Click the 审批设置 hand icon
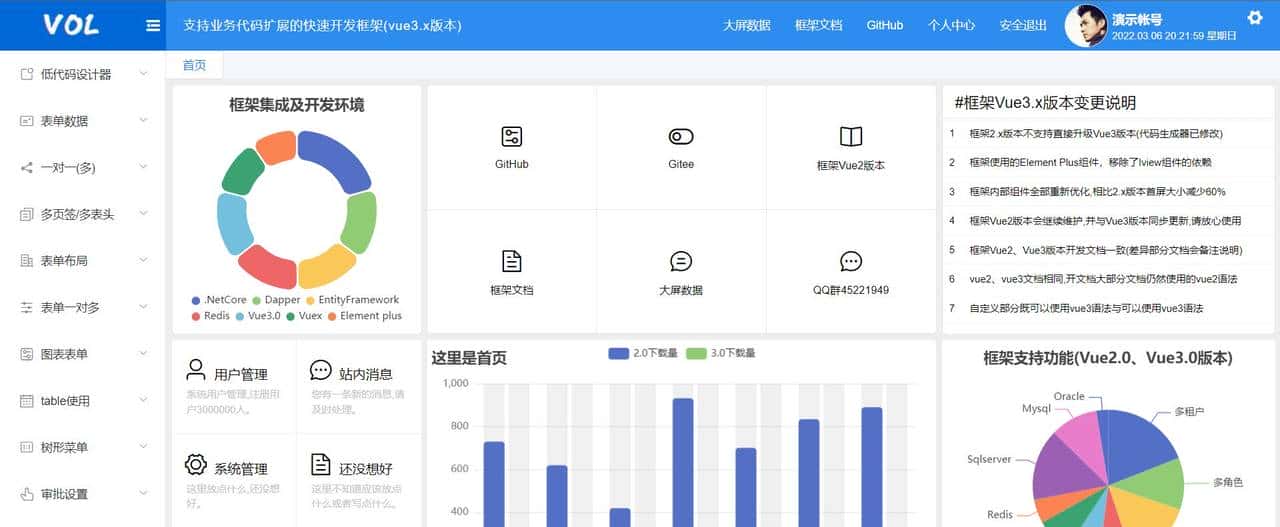 (27, 494)
